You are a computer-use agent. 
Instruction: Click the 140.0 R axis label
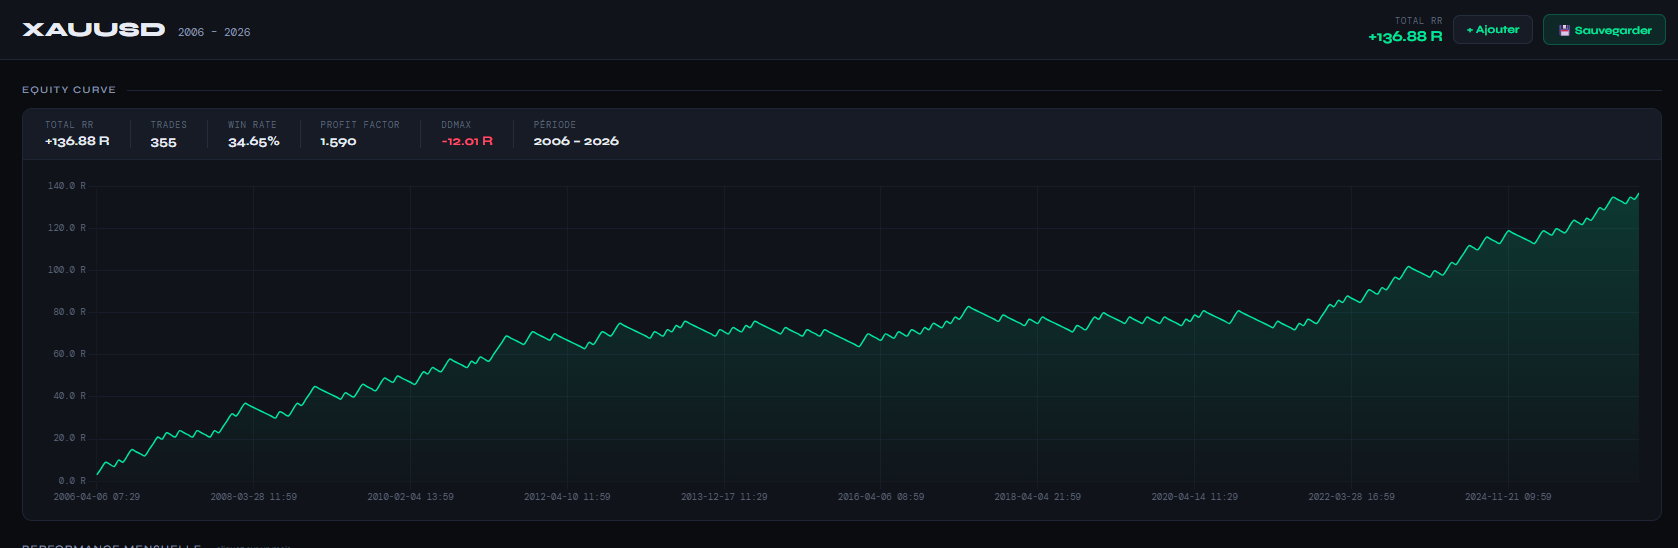[x=67, y=186]
